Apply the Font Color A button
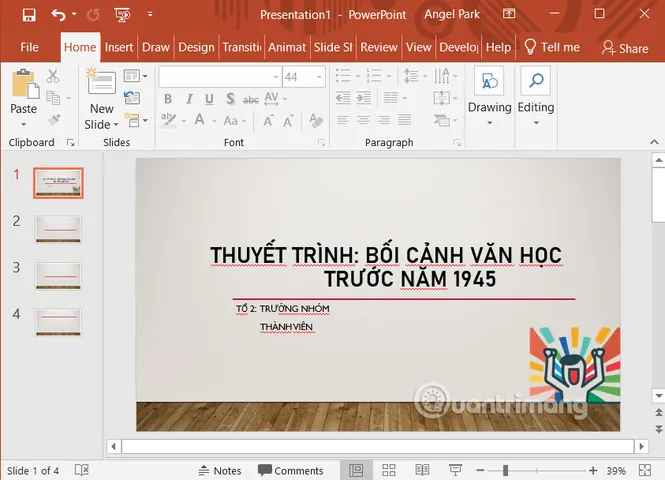This screenshot has width=665, height=480. pos(199,120)
